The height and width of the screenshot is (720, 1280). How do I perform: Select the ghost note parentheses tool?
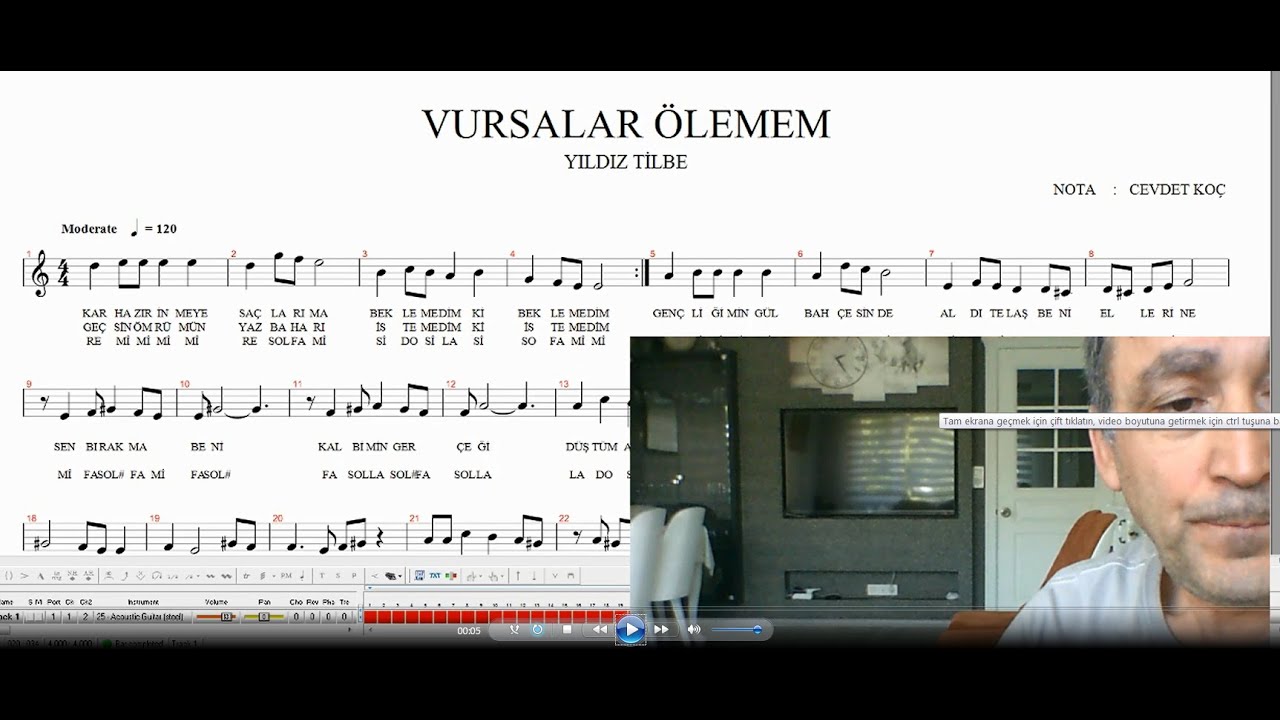[x=8, y=576]
